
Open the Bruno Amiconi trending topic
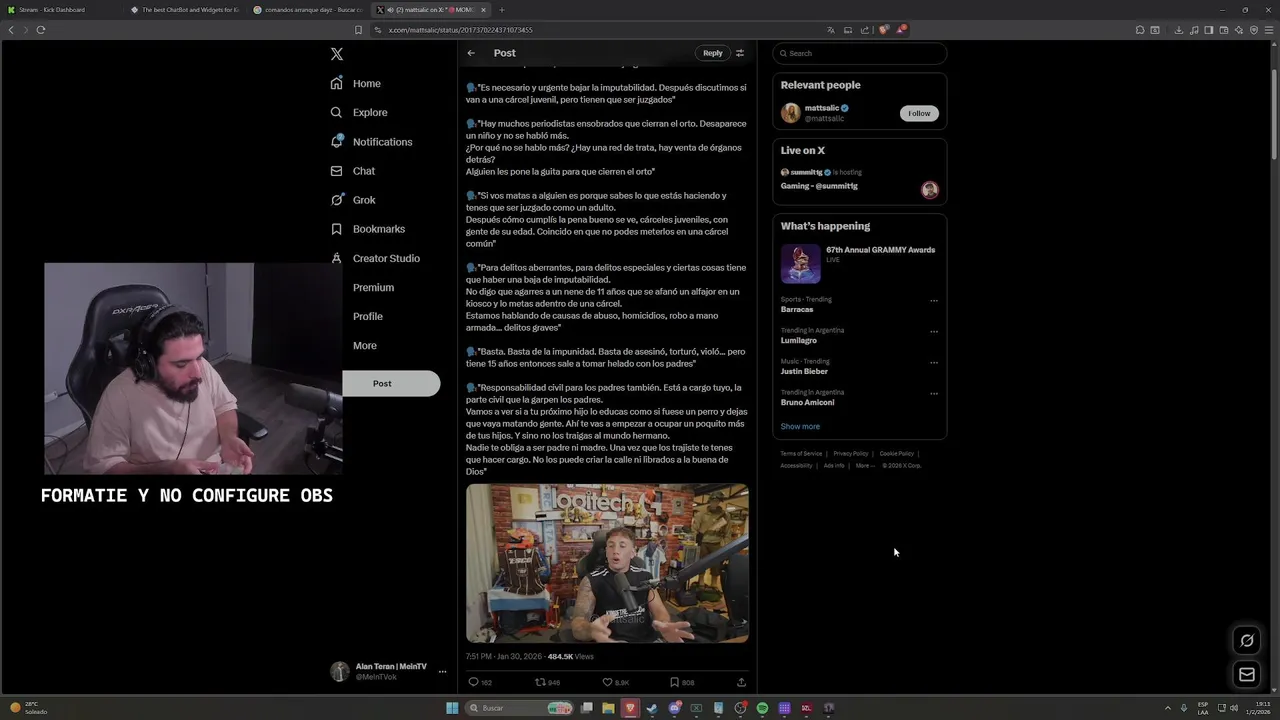pyautogui.click(x=807, y=402)
